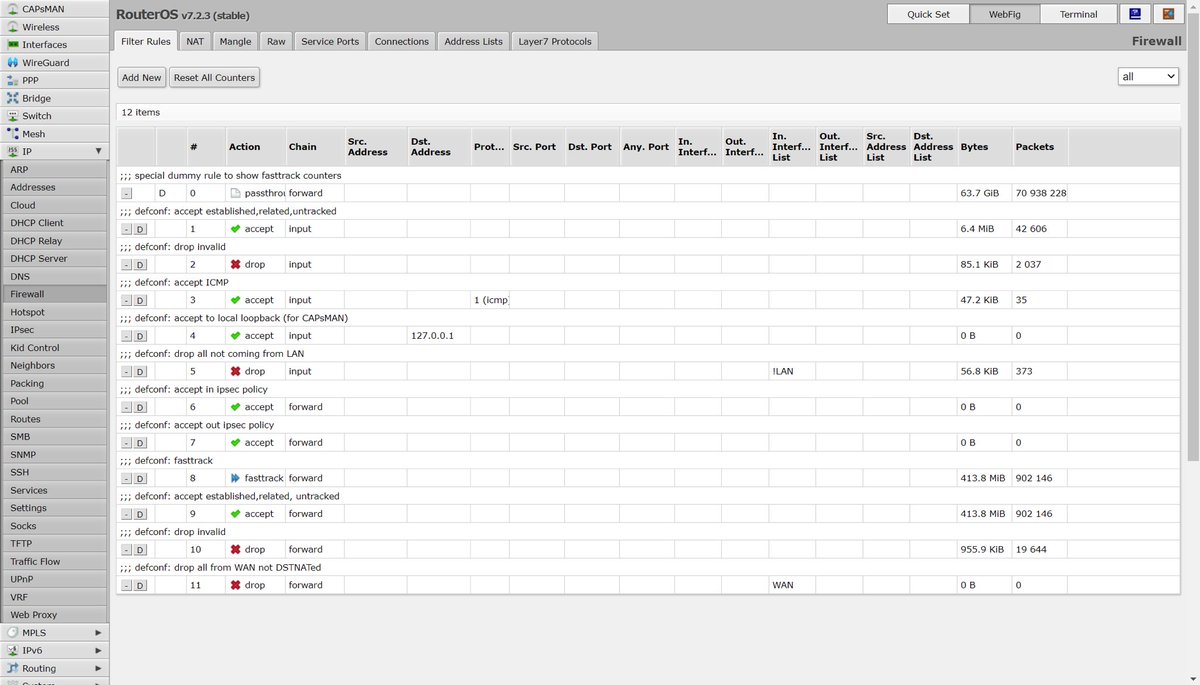
Task: Toggle the D button on rule 3
Action: click(140, 300)
